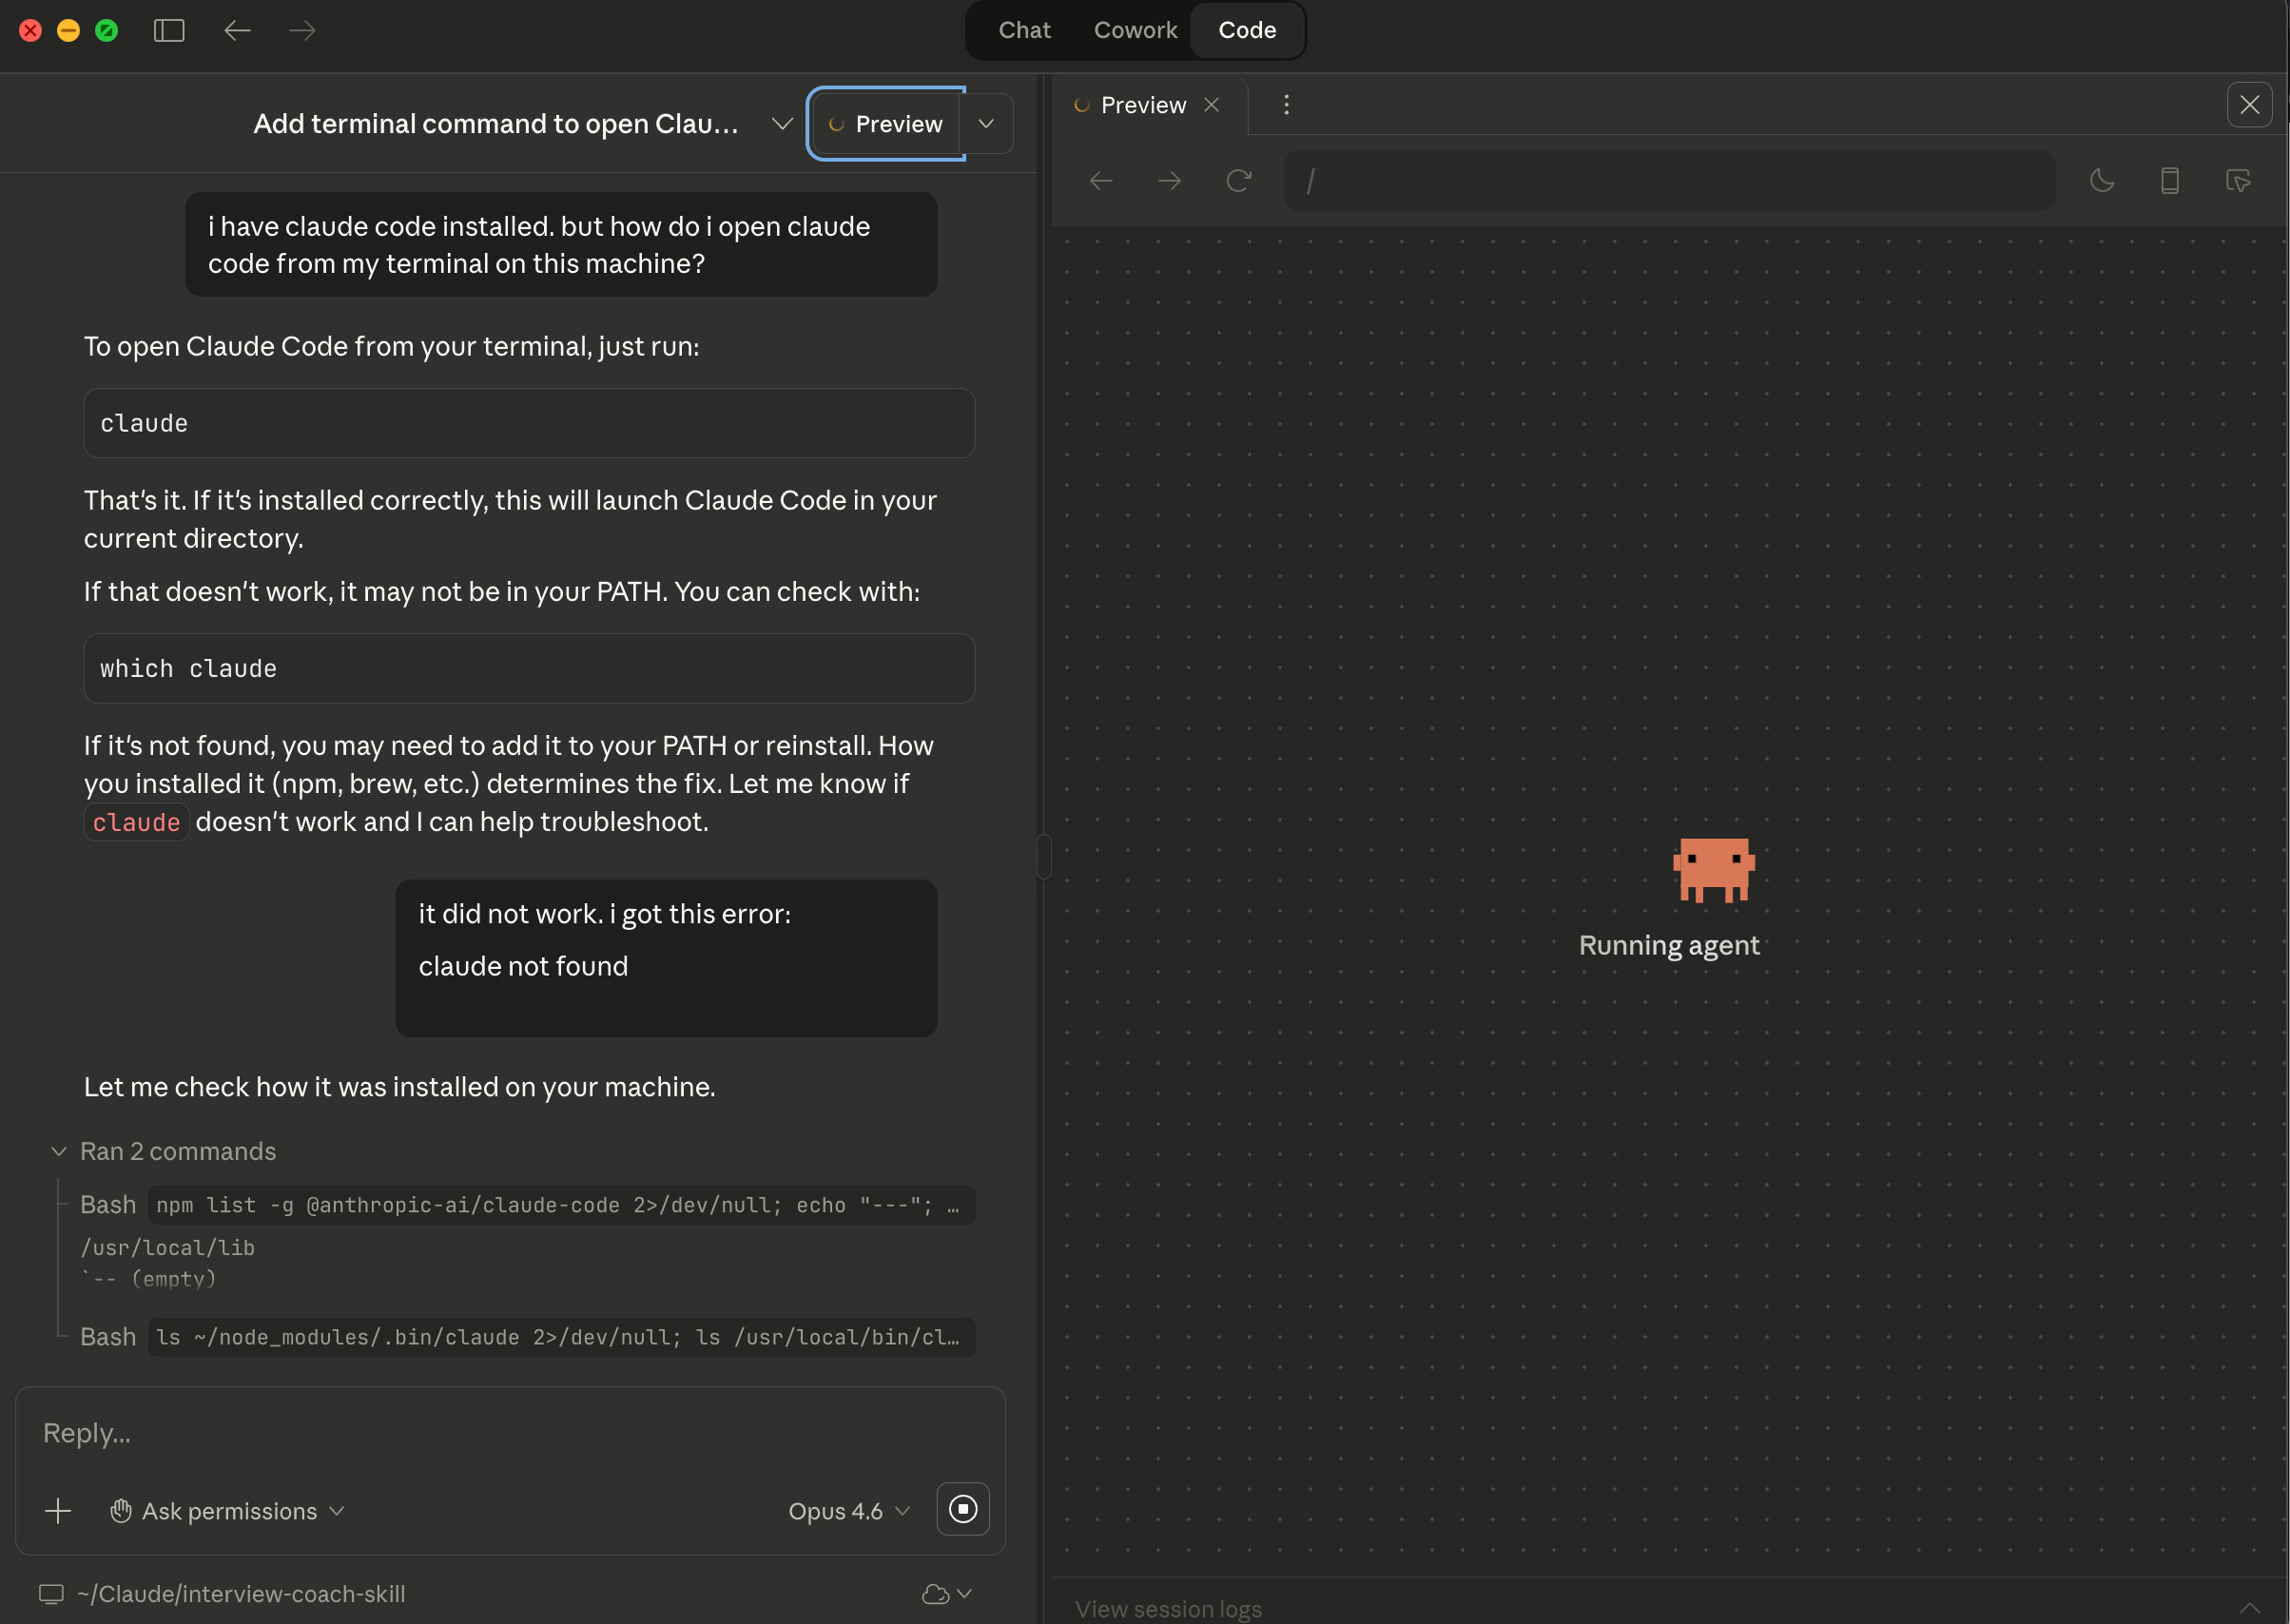Toggle the sidebar panel icon
Viewport: 2290px width, 1624px height.
coord(169,30)
